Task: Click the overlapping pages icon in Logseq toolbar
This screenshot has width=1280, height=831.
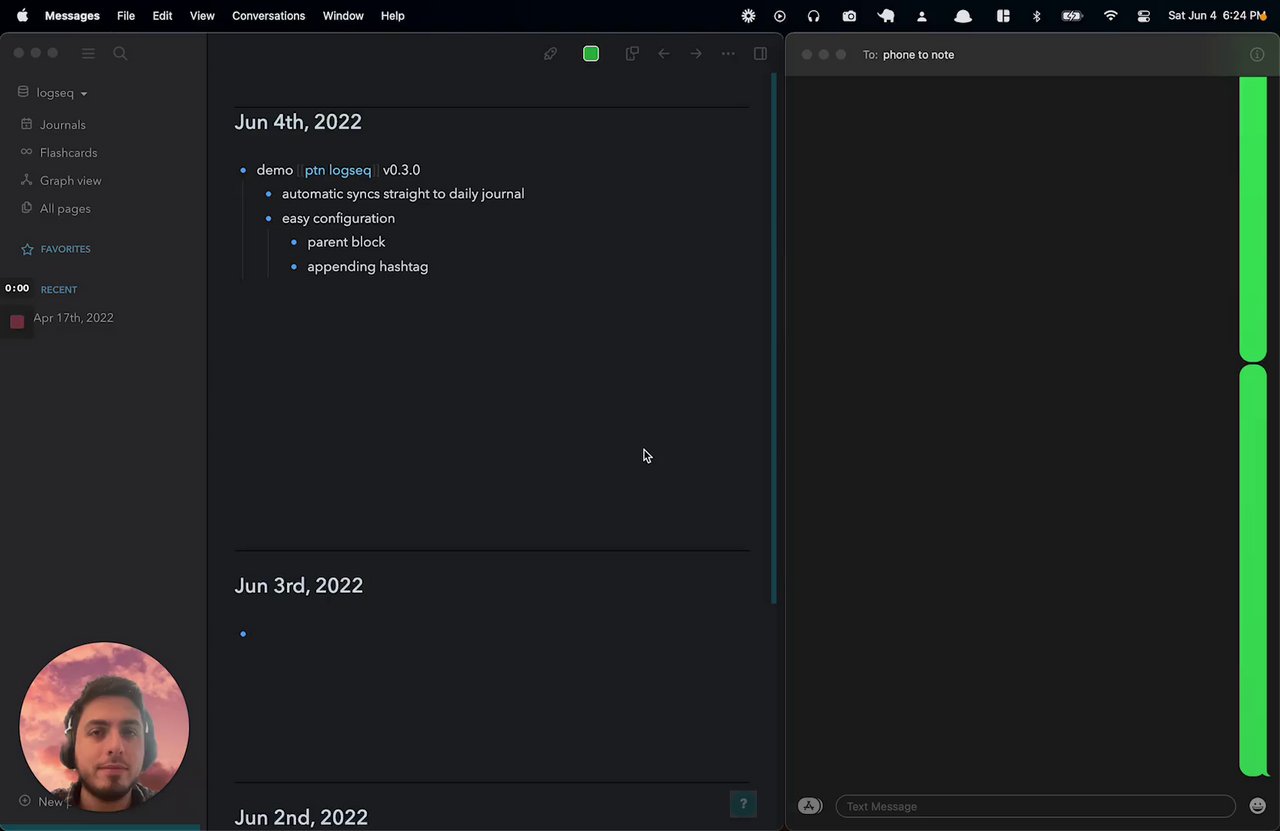Action: pyautogui.click(x=632, y=54)
